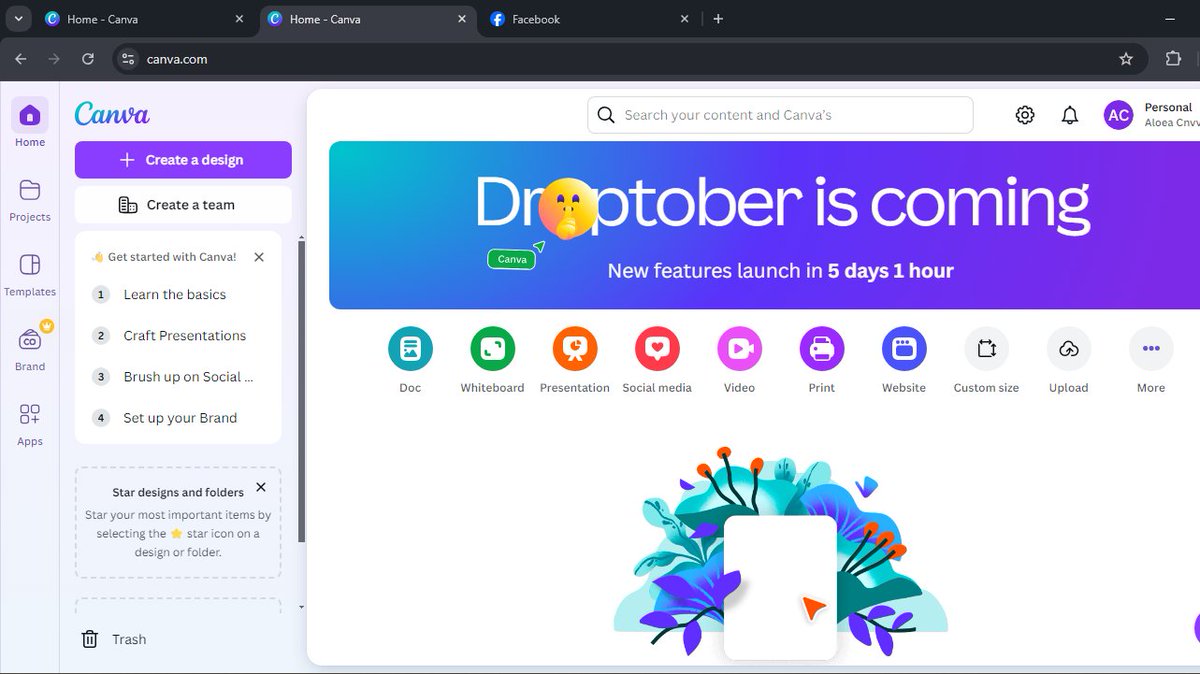Open Templates in the sidebar

click(x=30, y=265)
